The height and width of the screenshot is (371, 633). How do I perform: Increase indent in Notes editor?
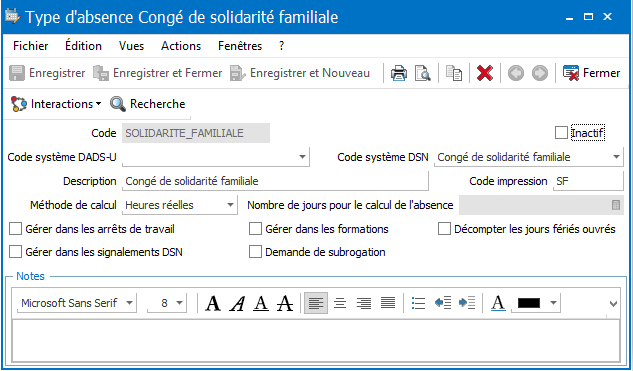click(467, 303)
